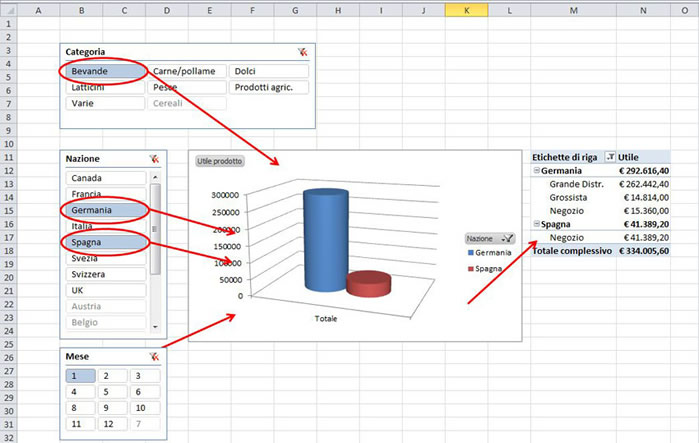Collapse the Germania group in pivot table
Viewport: 699px width, 443px height.
(537, 171)
